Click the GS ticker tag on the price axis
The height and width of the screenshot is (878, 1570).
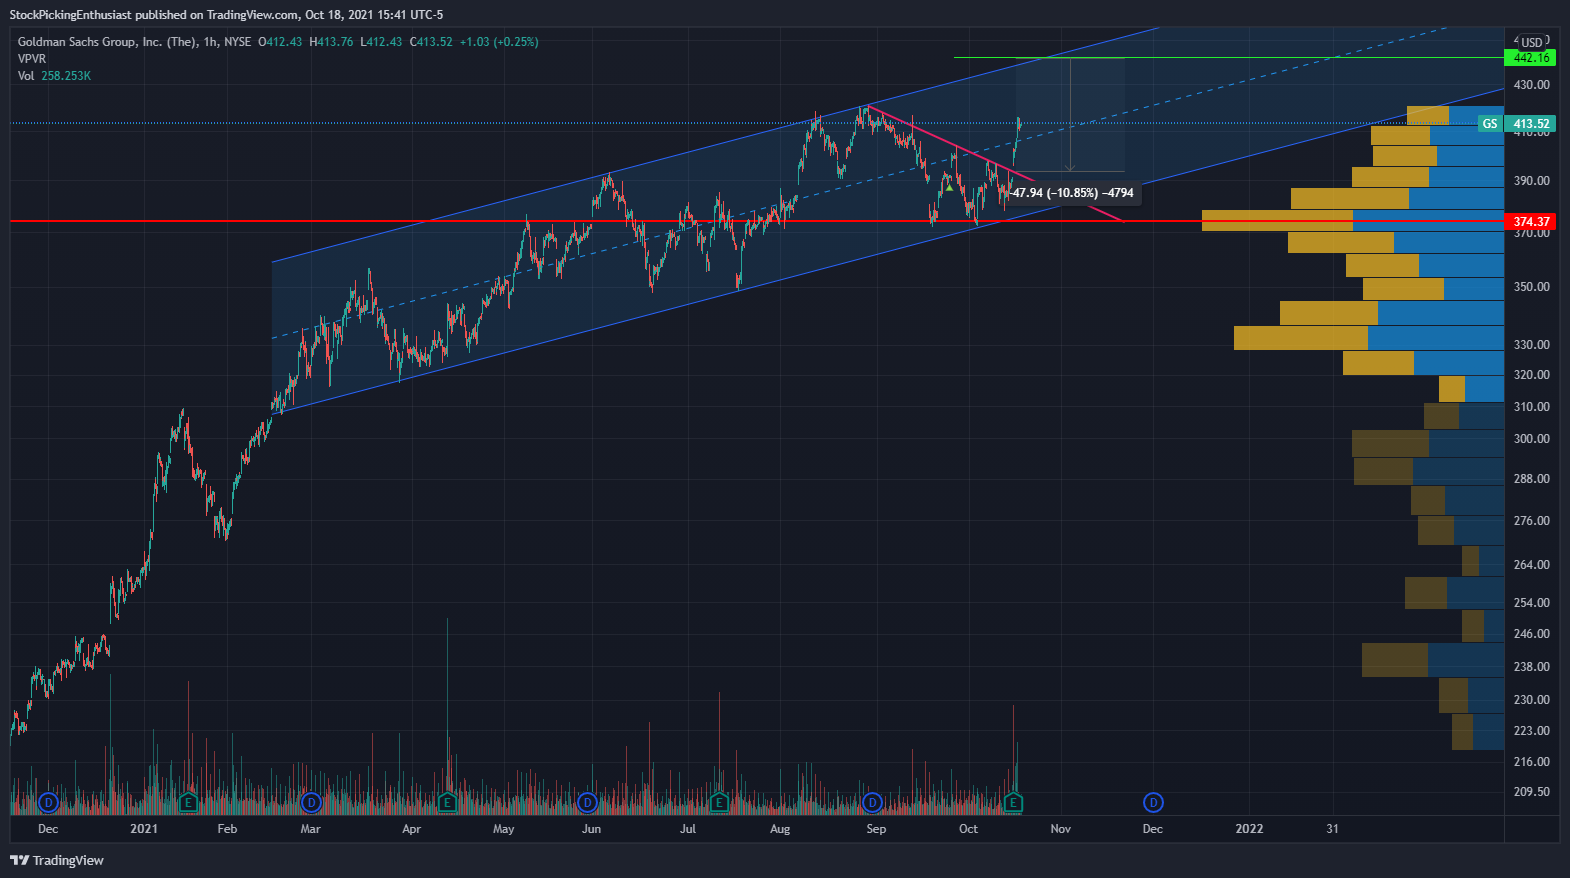1490,124
